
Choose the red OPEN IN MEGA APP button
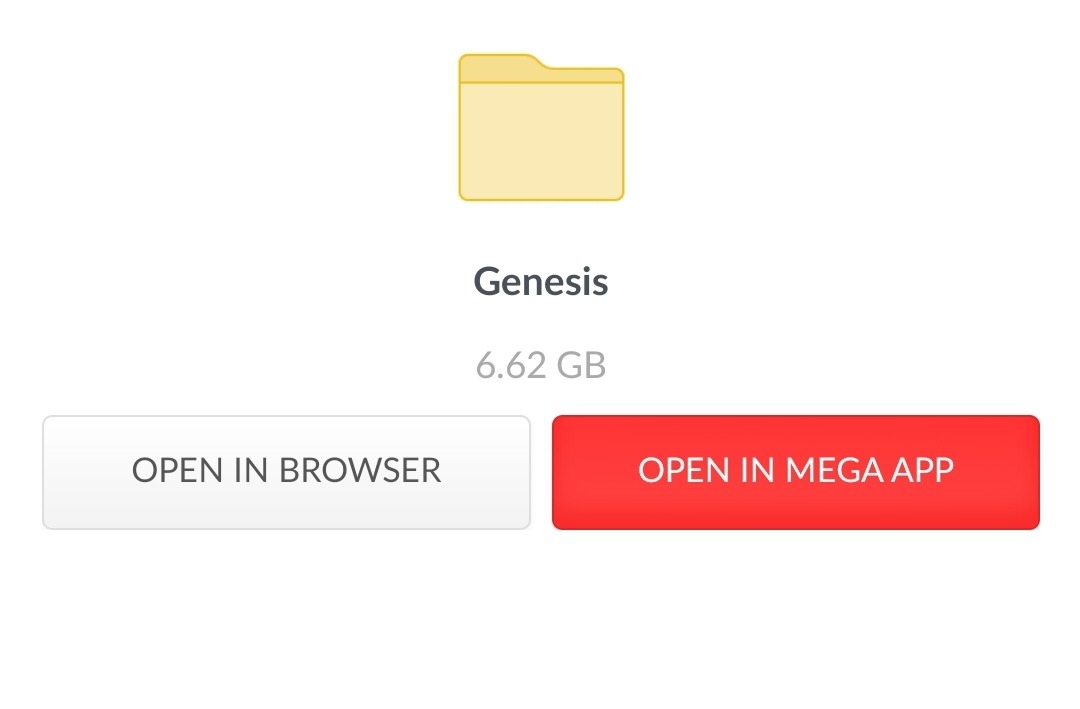796,472
